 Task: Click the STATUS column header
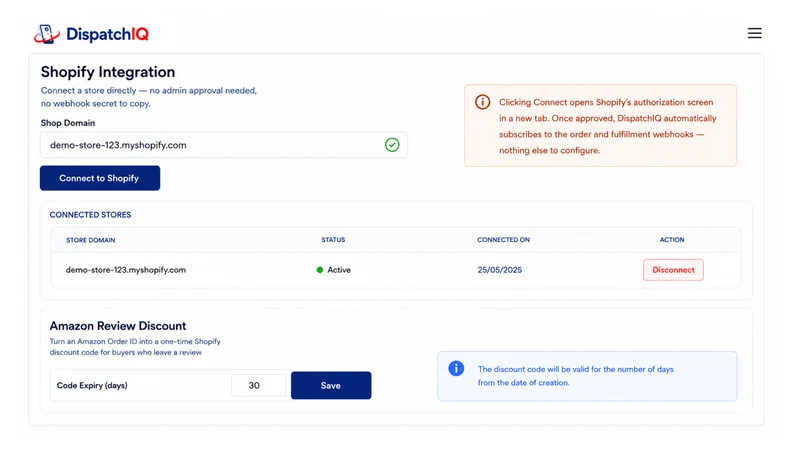(333, 240)
